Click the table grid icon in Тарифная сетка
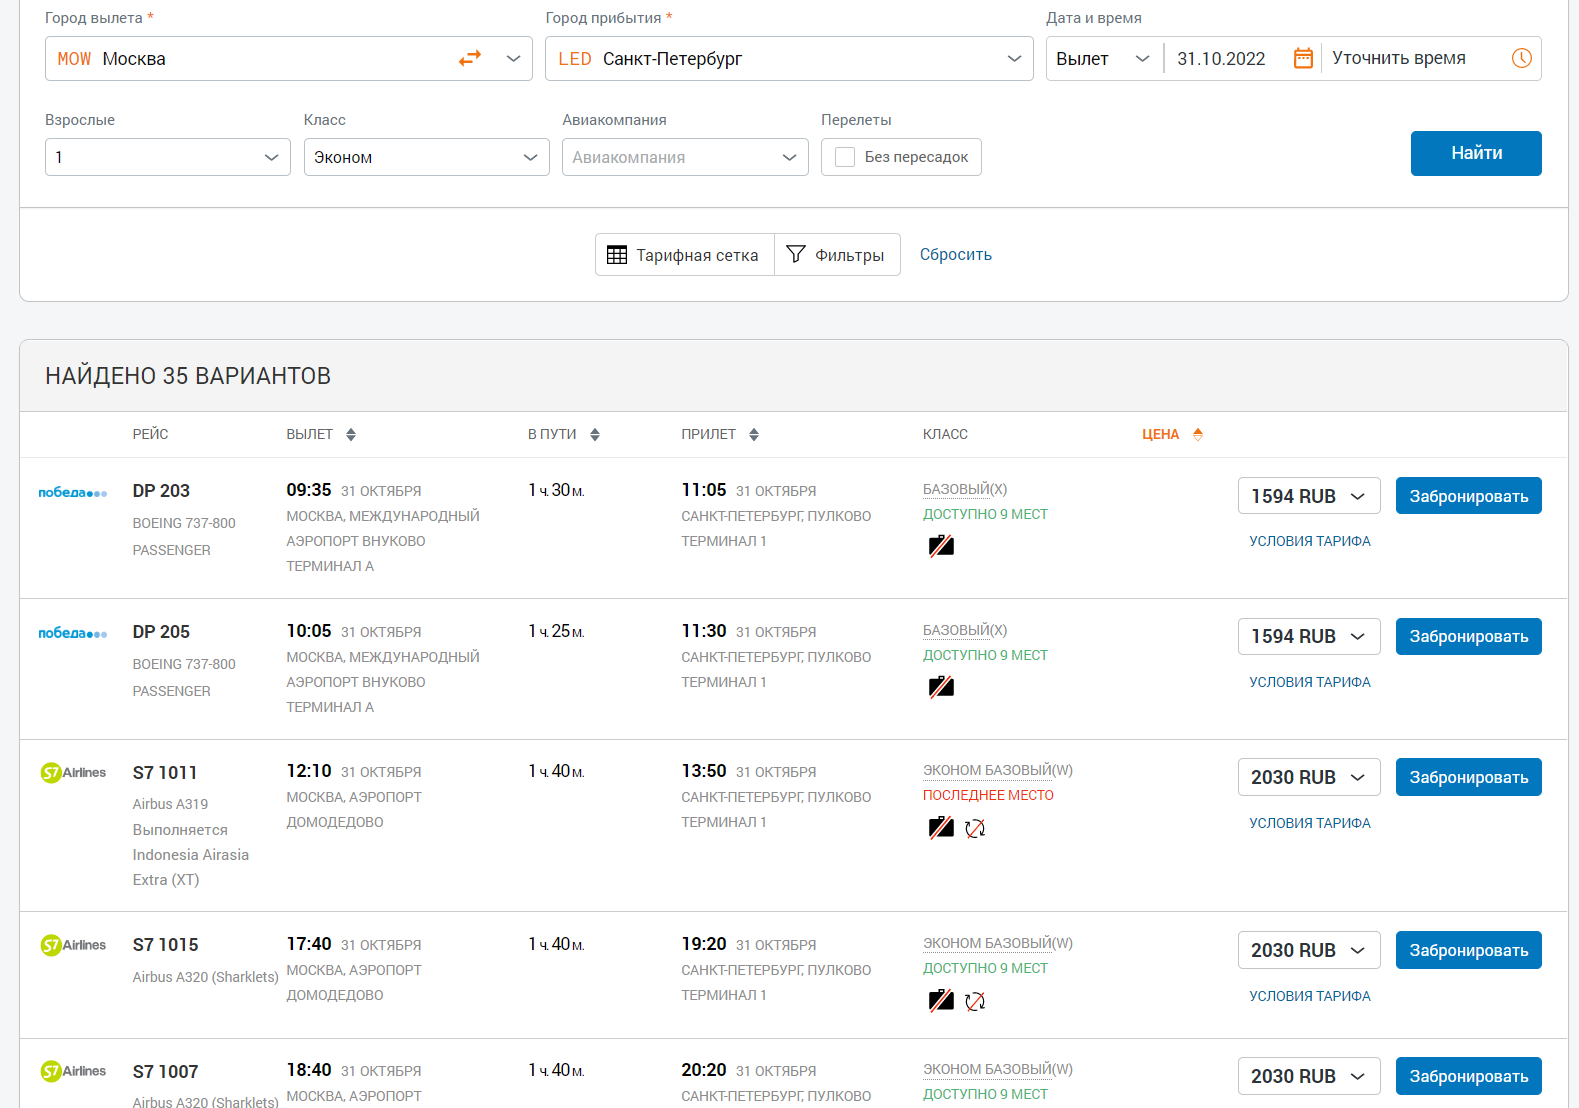The image size is (1579, 1108). point(617,255)
